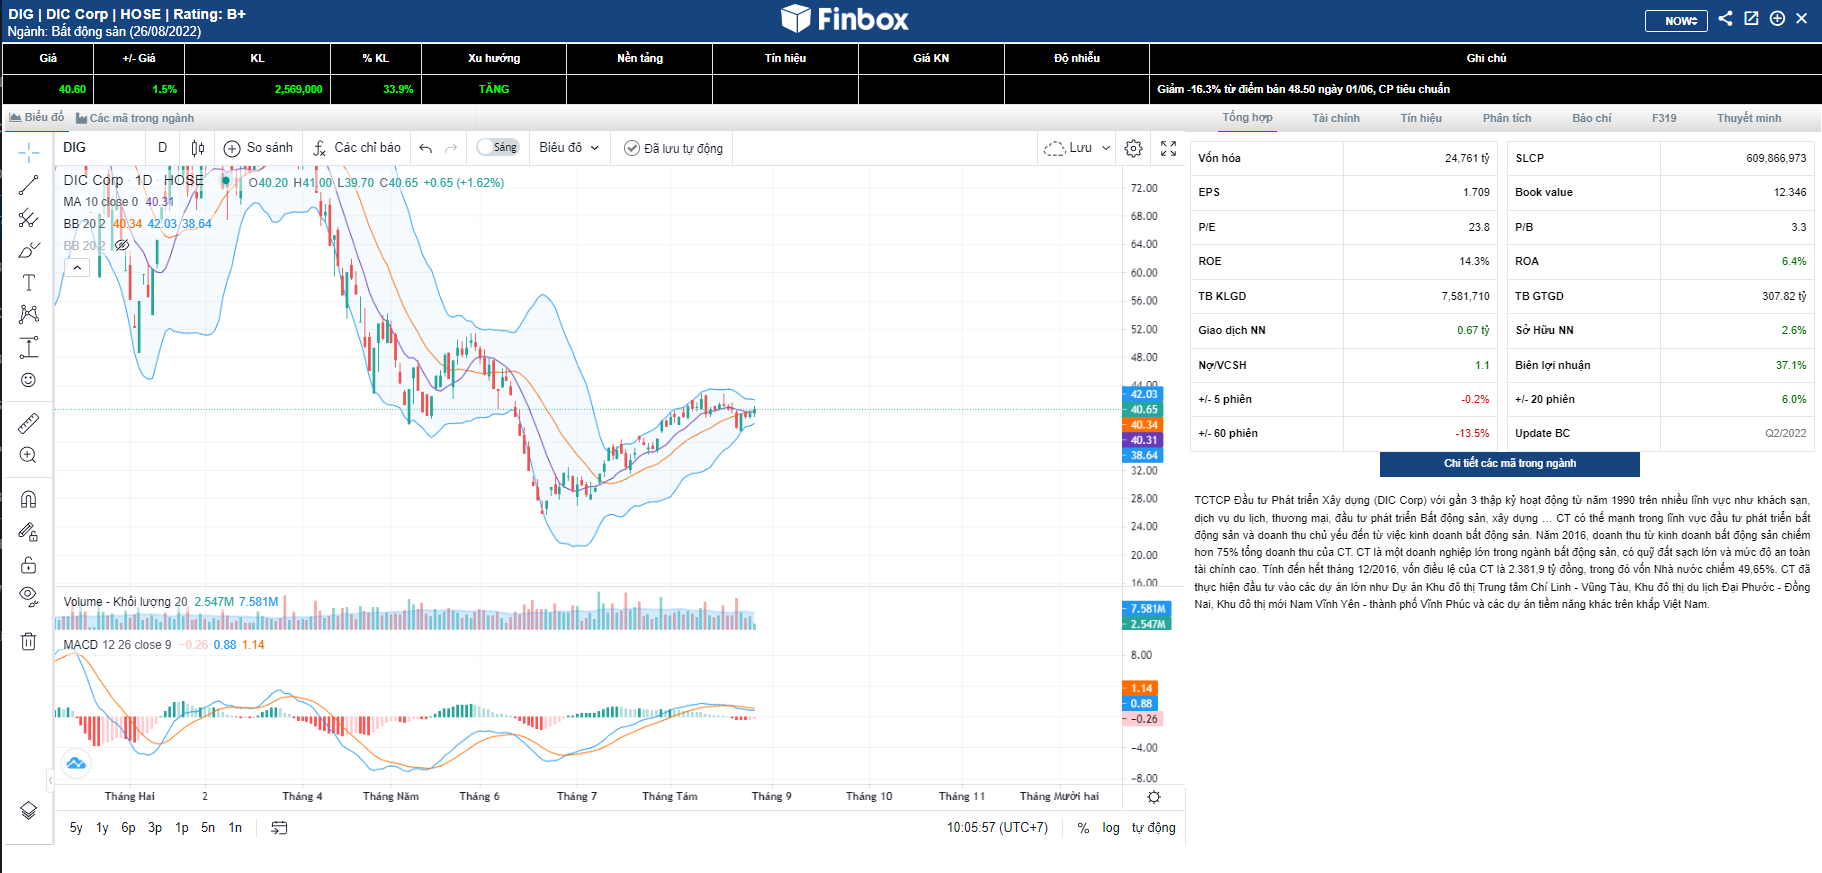Open the candlestick chart style picker

(x=198, y=148)
